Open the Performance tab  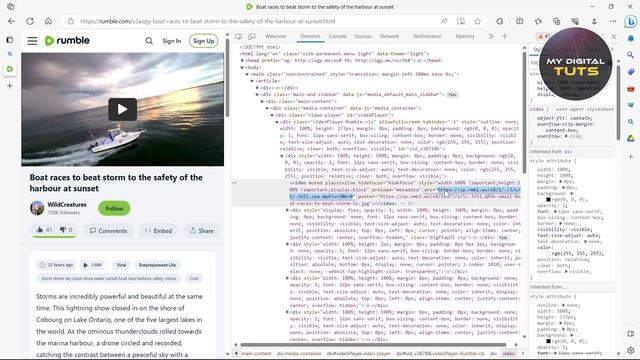(x=427, y=36)
